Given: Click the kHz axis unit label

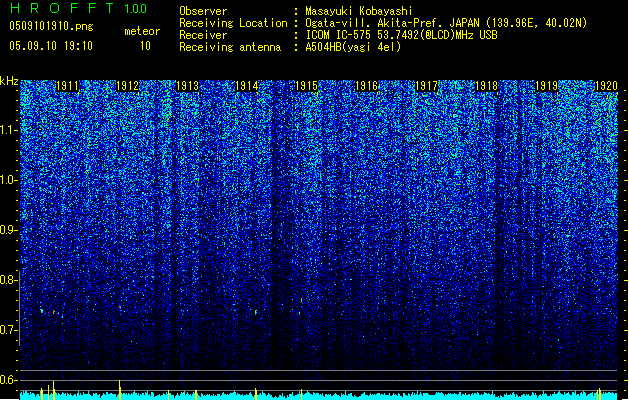Looking at the screenshot, I should (x=9, y=81).
